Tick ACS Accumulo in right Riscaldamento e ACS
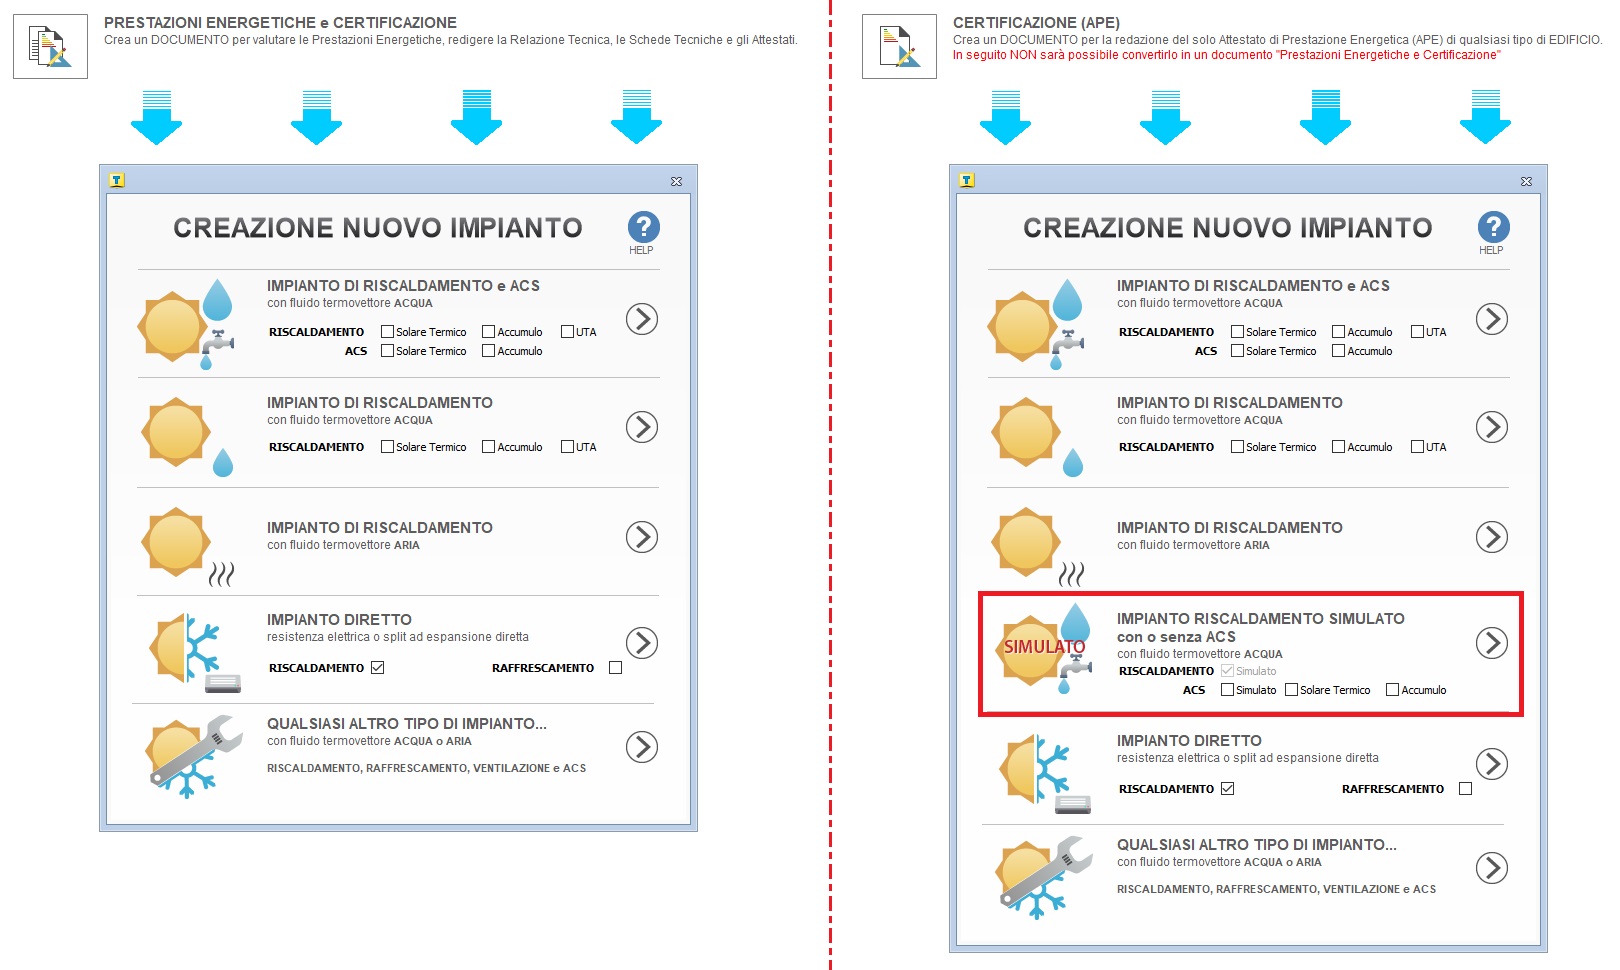The image size is (1620, 970). tap(1338, 351)
